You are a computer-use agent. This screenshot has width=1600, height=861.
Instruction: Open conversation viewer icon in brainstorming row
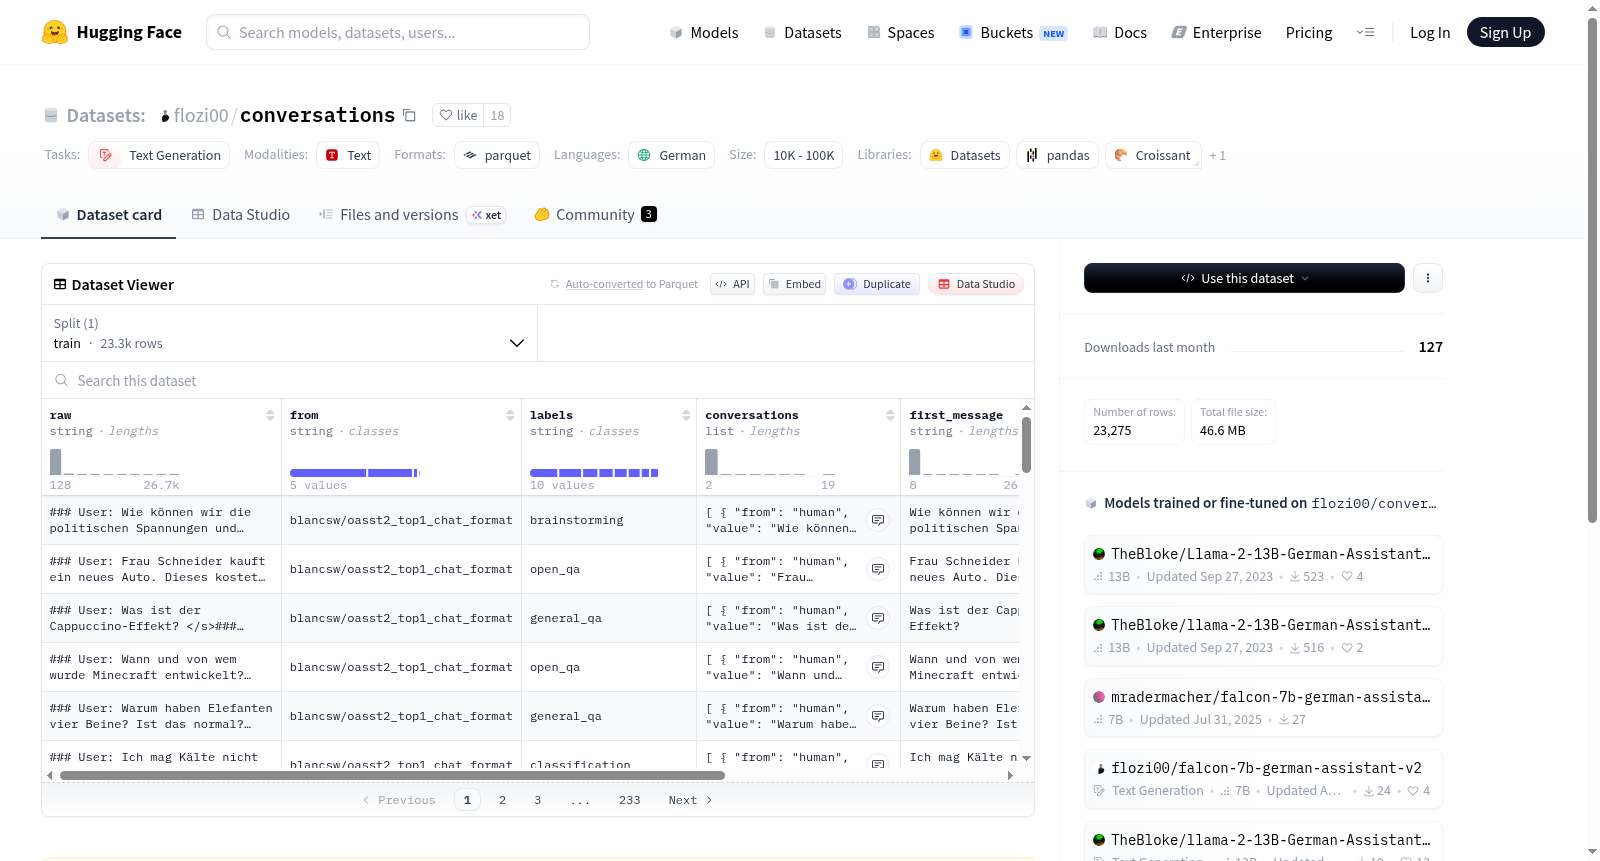tap(878, 520)
